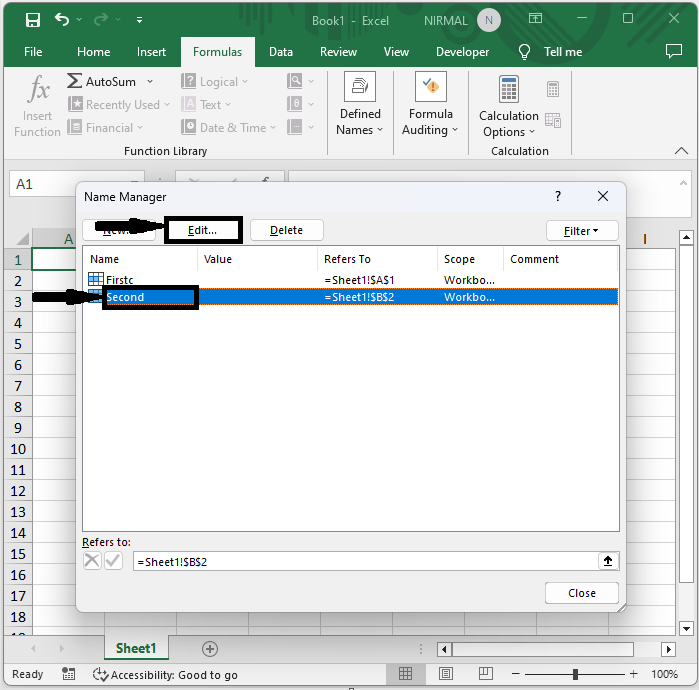Open the Comments speech bubble icon

click(x=674, y=51)
